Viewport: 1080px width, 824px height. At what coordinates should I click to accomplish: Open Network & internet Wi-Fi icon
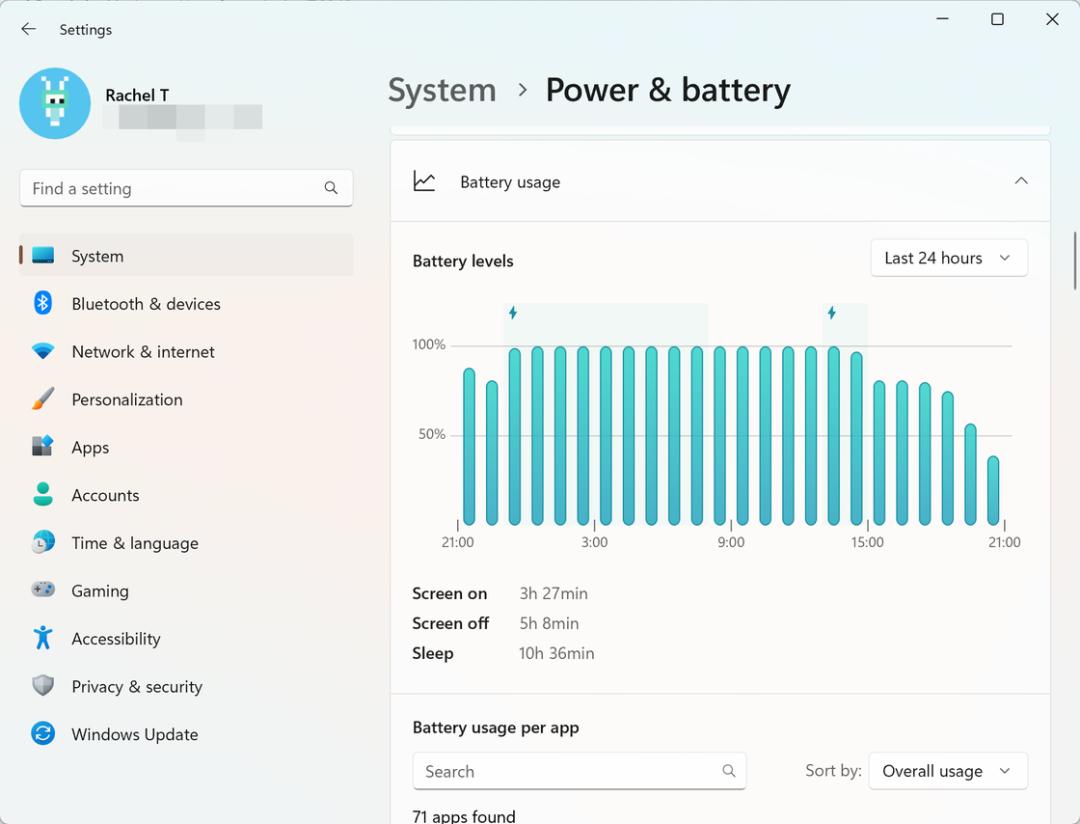coord(43,351)
